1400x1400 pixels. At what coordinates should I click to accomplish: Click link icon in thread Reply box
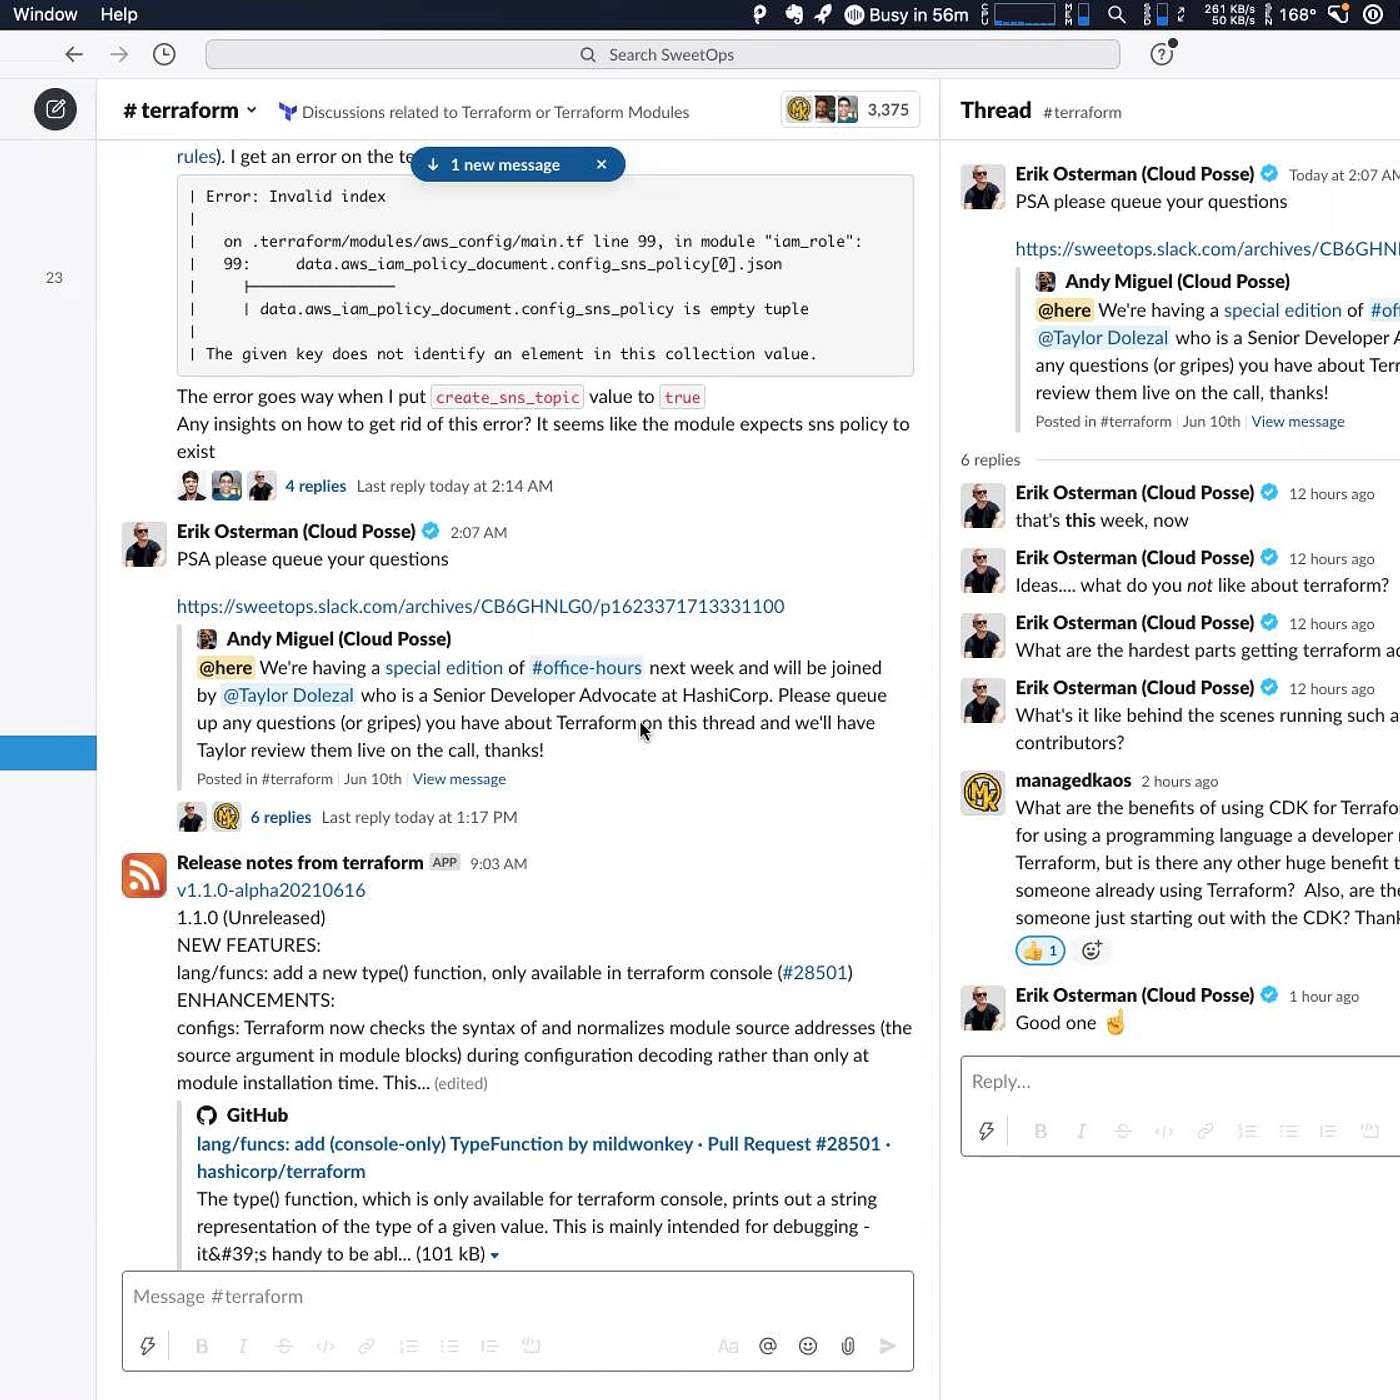pos(1205,1131)
